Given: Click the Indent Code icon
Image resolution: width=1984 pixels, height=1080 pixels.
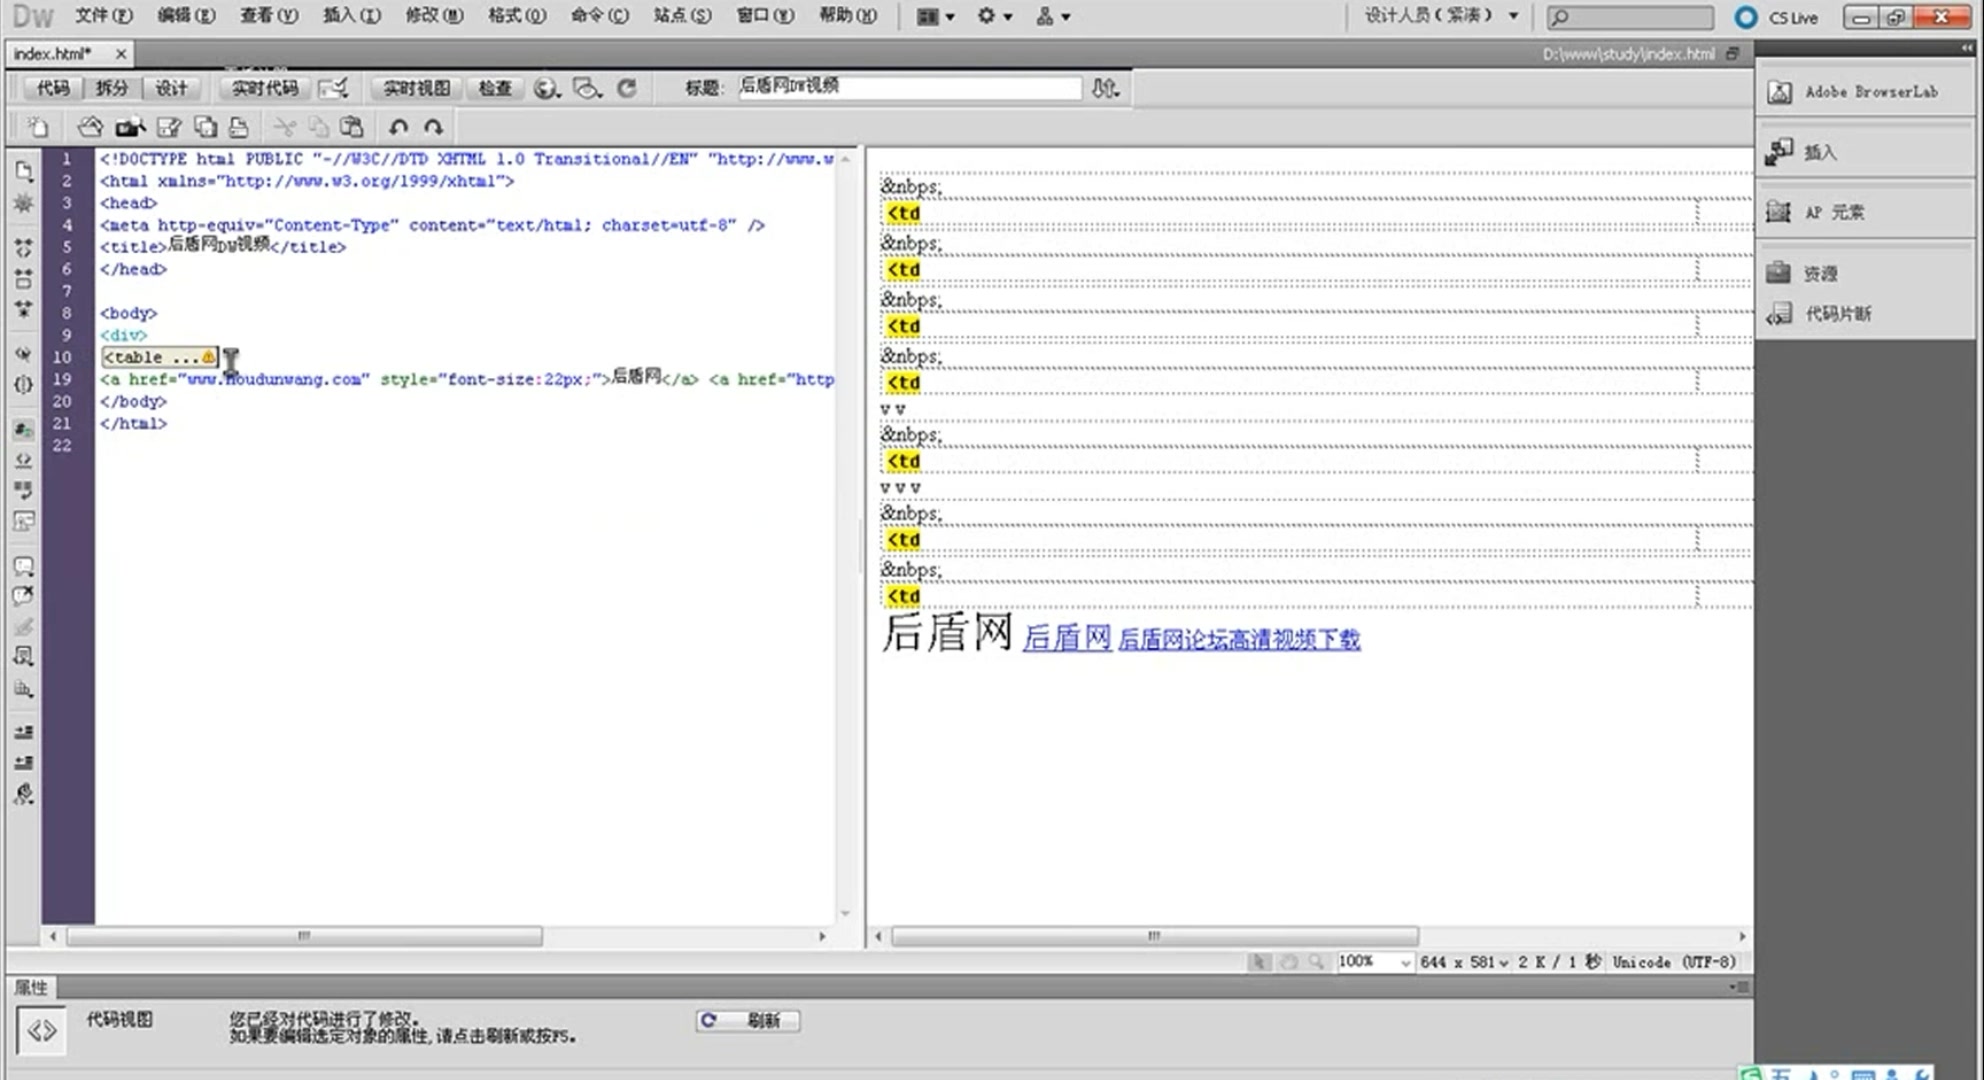Looking at the screenshot, I should point(24,732).
